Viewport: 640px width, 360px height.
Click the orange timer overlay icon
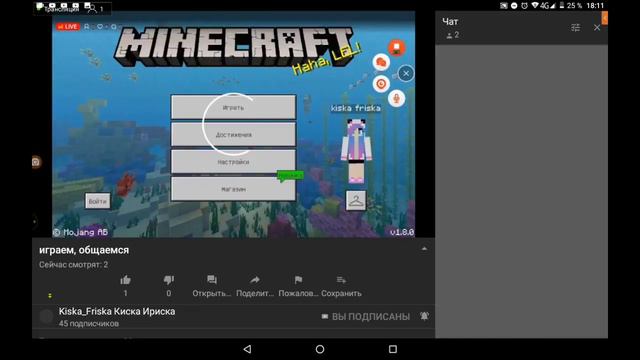click(381, 84)
